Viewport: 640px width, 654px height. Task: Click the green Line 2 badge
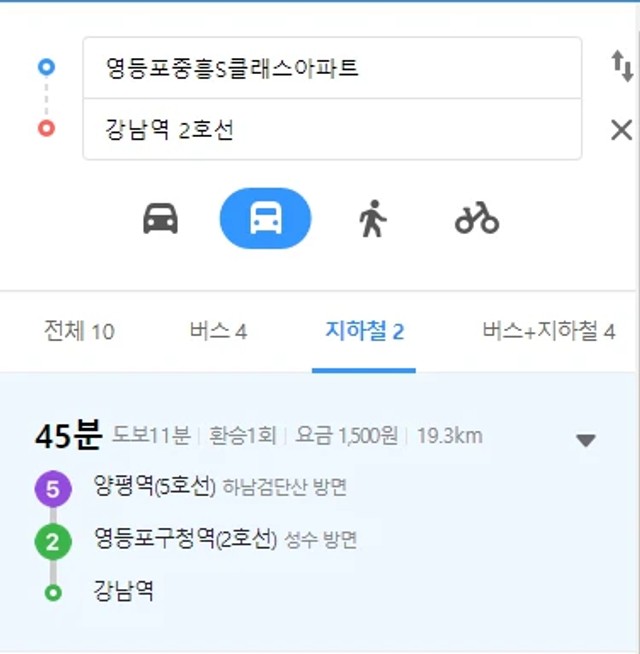point(53,541)
